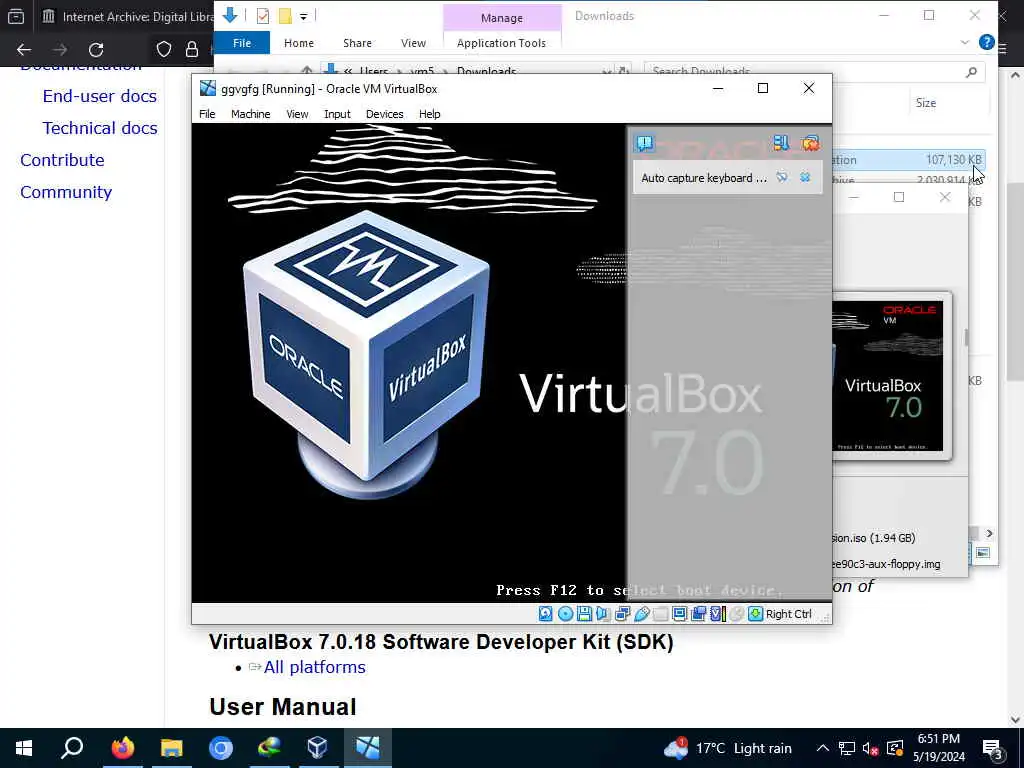Open File Explorer Help question mark

click(986, 43)
